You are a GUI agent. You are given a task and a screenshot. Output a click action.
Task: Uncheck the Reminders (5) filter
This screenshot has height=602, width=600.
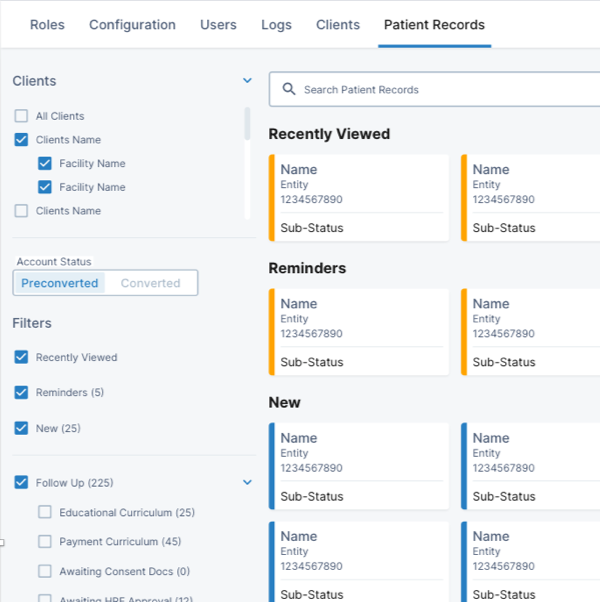[x=21, y=392]
